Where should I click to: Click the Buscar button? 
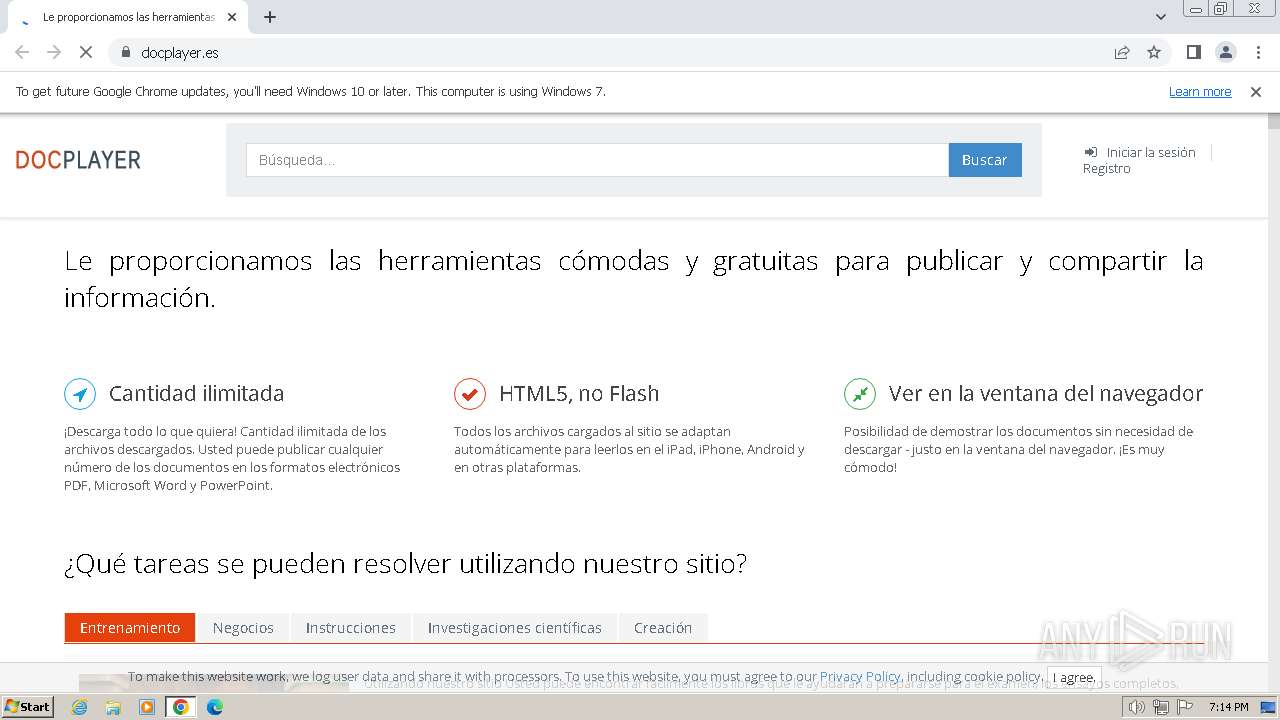pos(985,160)
